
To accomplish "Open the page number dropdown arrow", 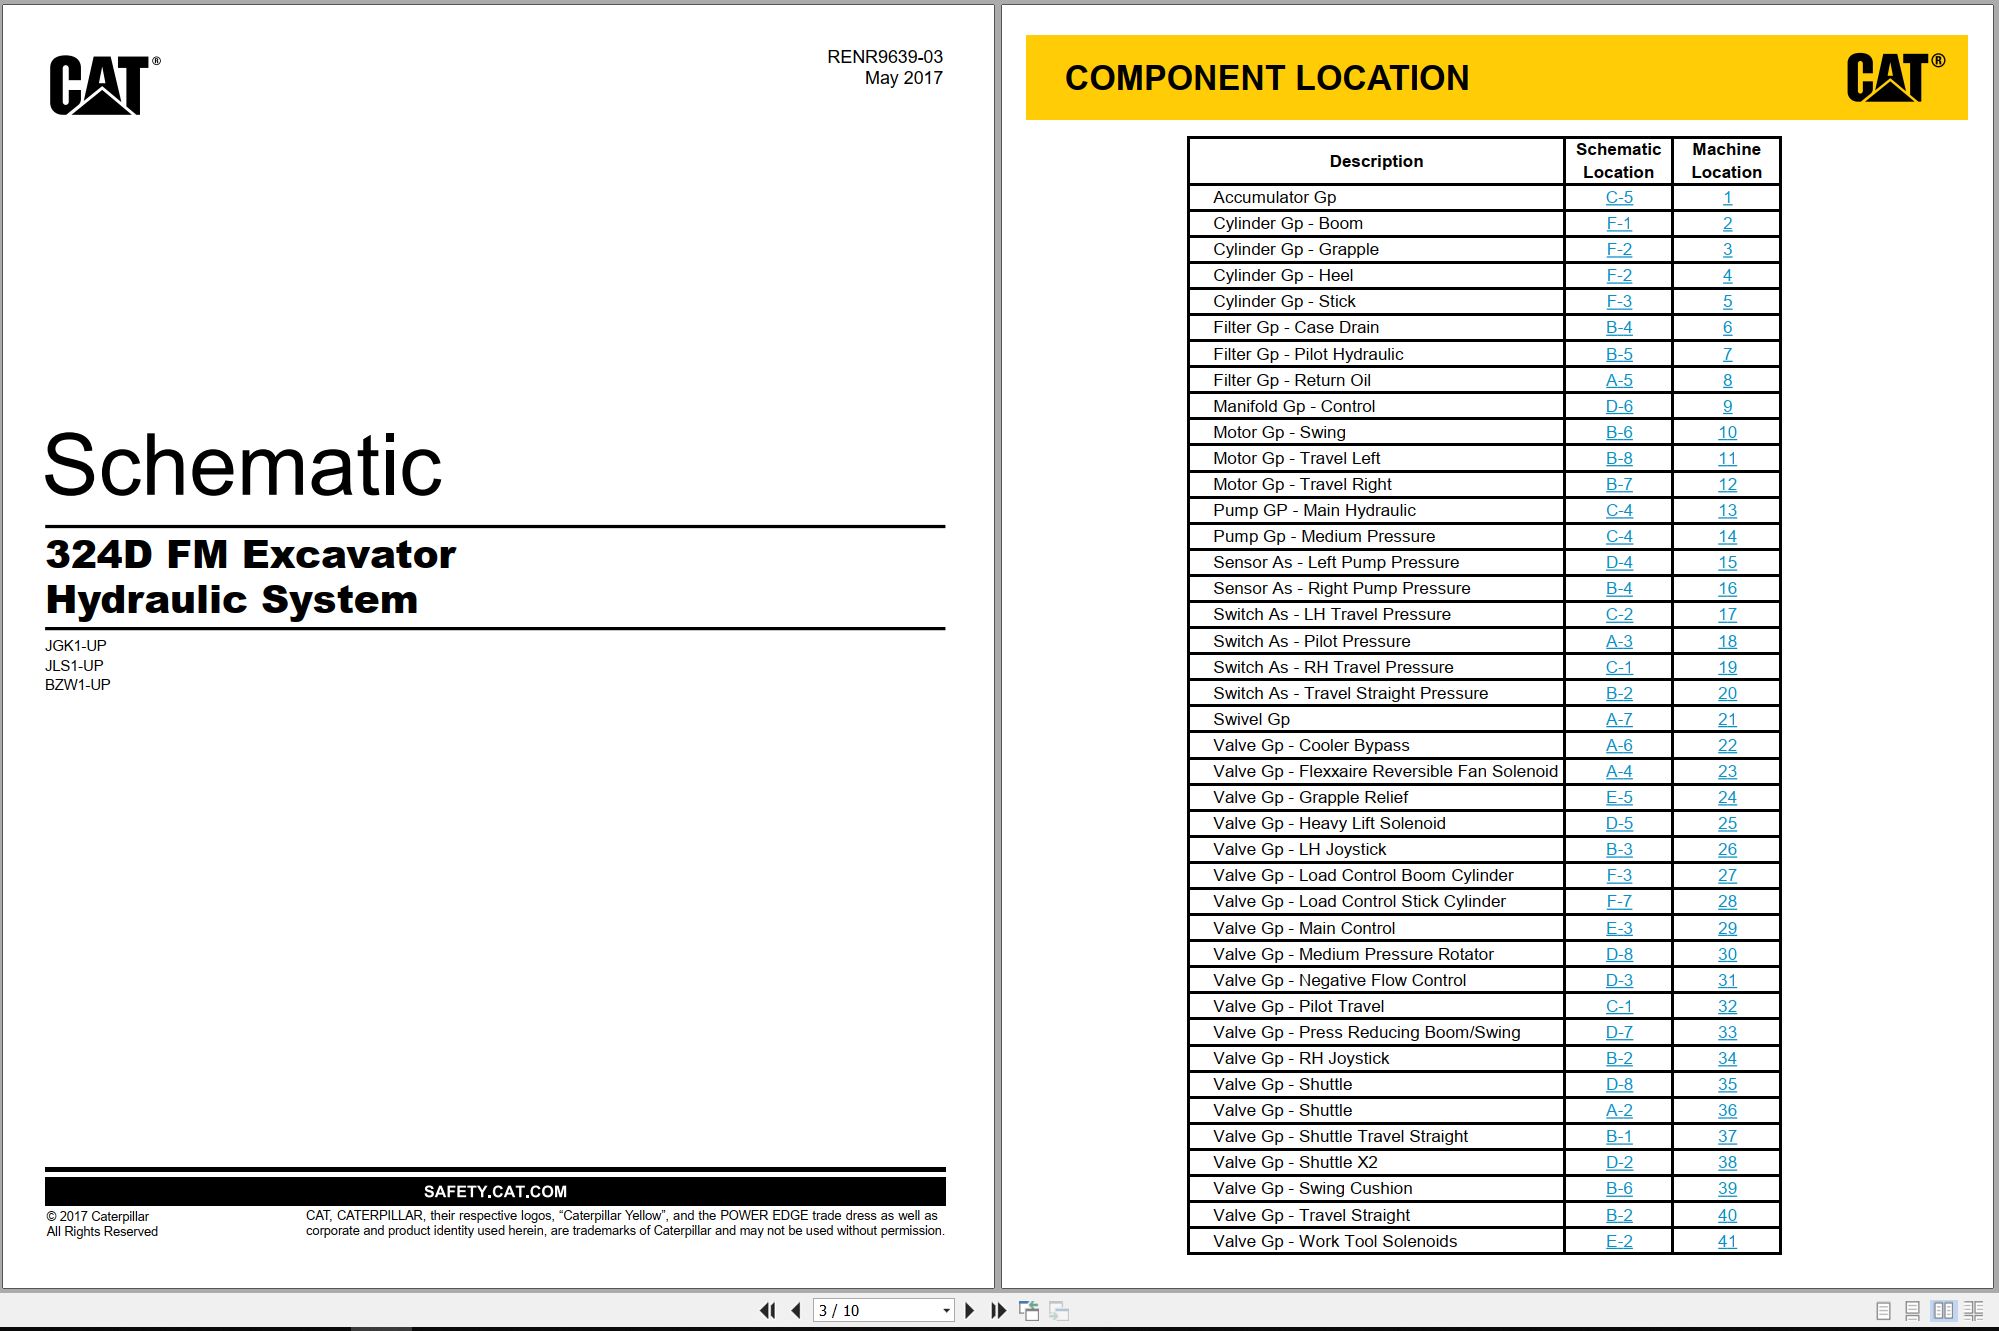I will [946, 1311].
